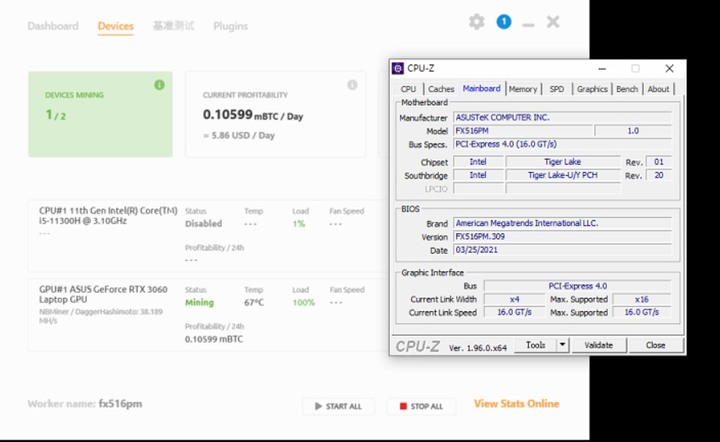Select CPU#1 i5-11300H device row
This screenshot has width=720, height=442.
tap(209, 236)
